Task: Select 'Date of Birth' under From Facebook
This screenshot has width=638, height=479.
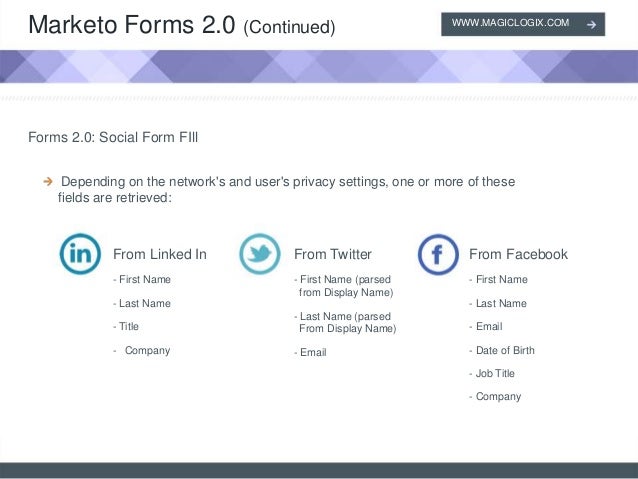Action: 505,350
